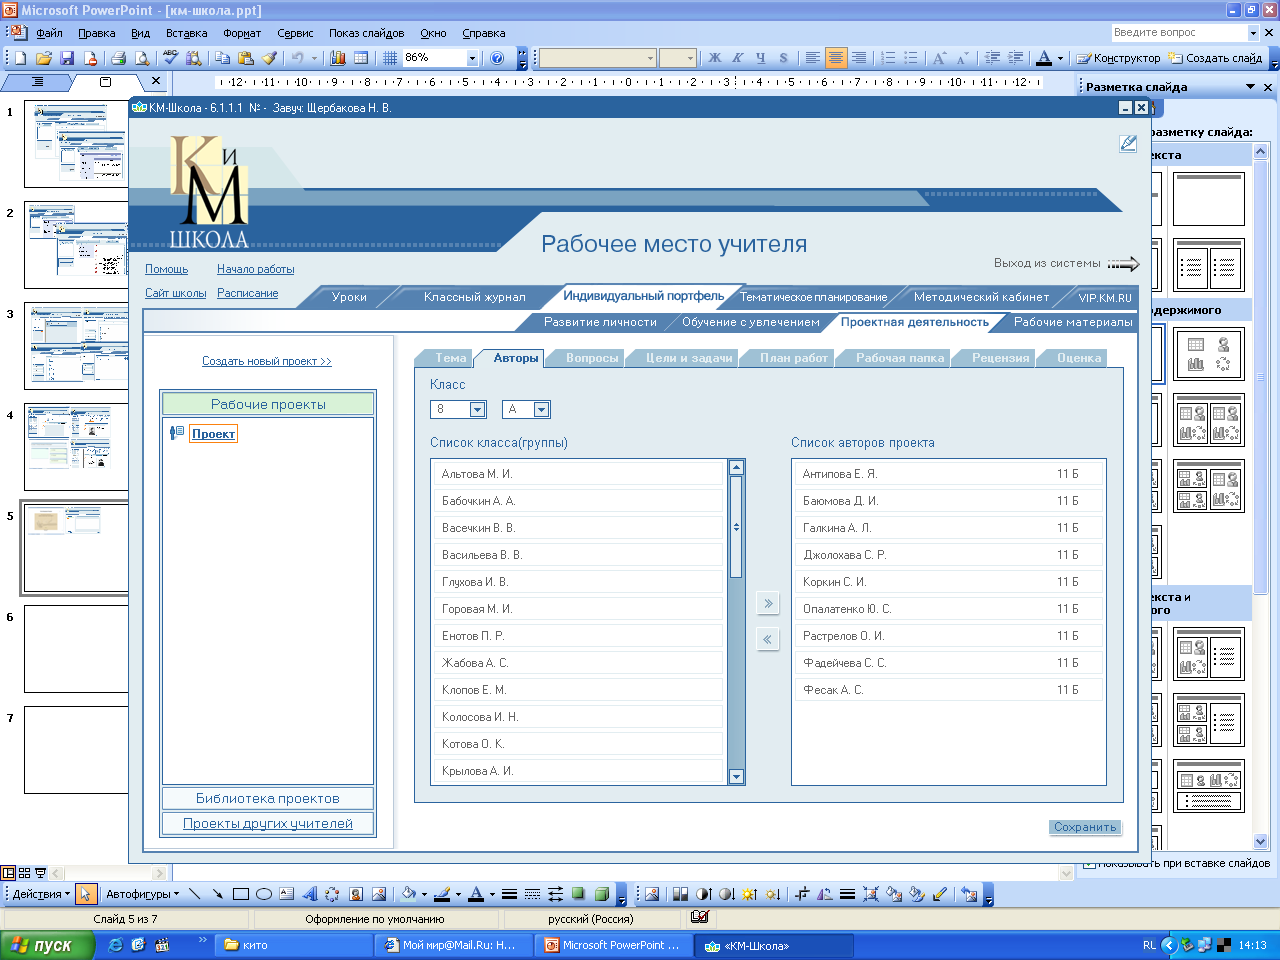Create a new presentation with the New icon
The width and height of the screenshot is (1280, 960).
20,58
